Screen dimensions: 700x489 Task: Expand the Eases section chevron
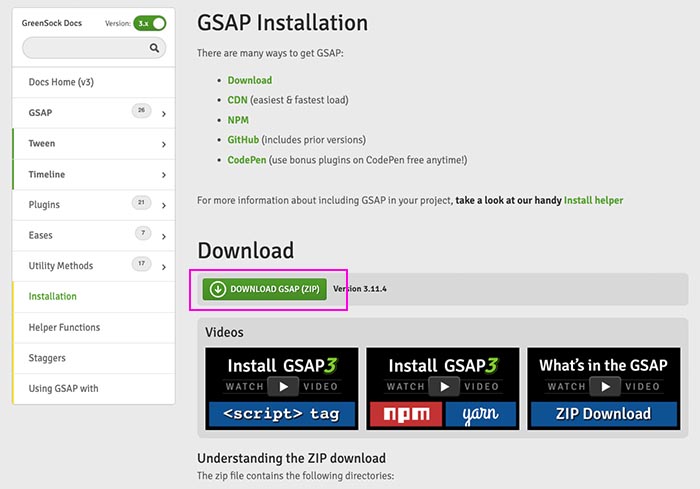pyautogui.click(x=163, y=236)
